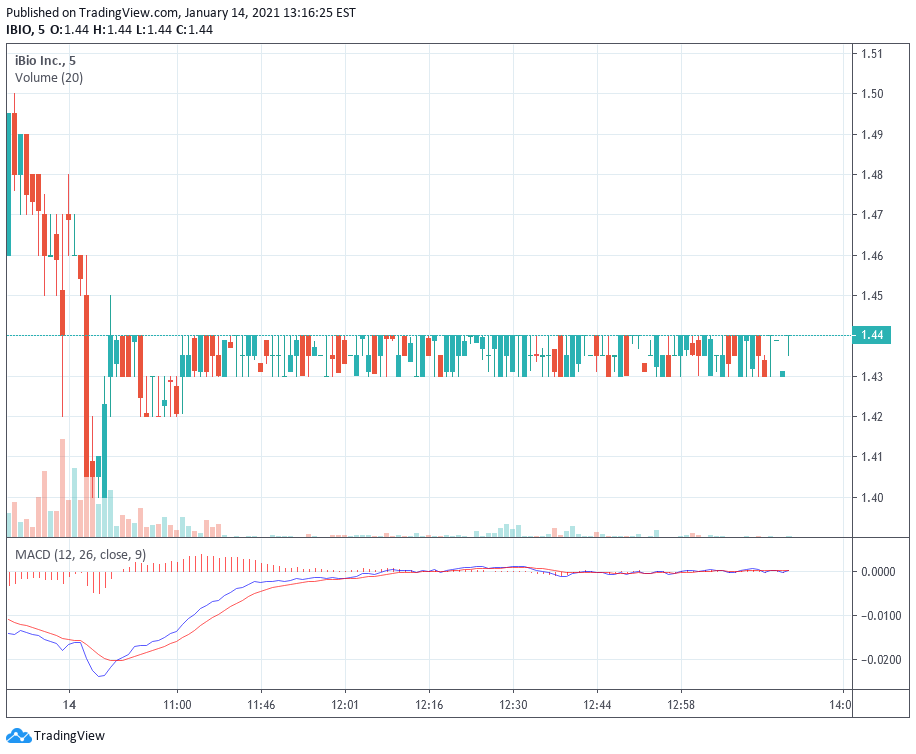Select the iBio Inc., 5 chart title
This screenshot has height=754, width=916.
pos(45,61)
